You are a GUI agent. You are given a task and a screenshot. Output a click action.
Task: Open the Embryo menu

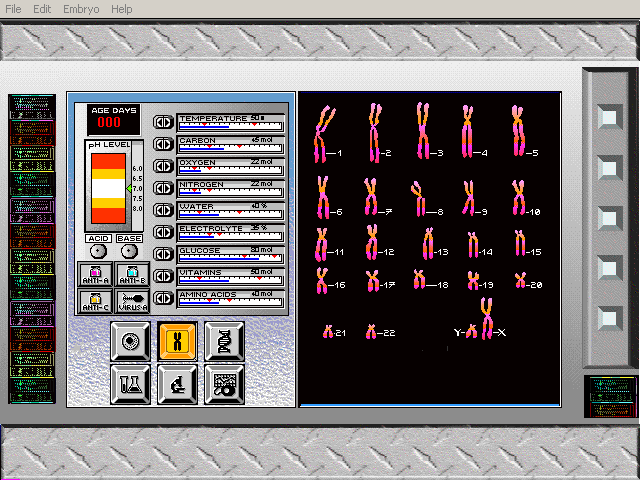coord(81,9)
